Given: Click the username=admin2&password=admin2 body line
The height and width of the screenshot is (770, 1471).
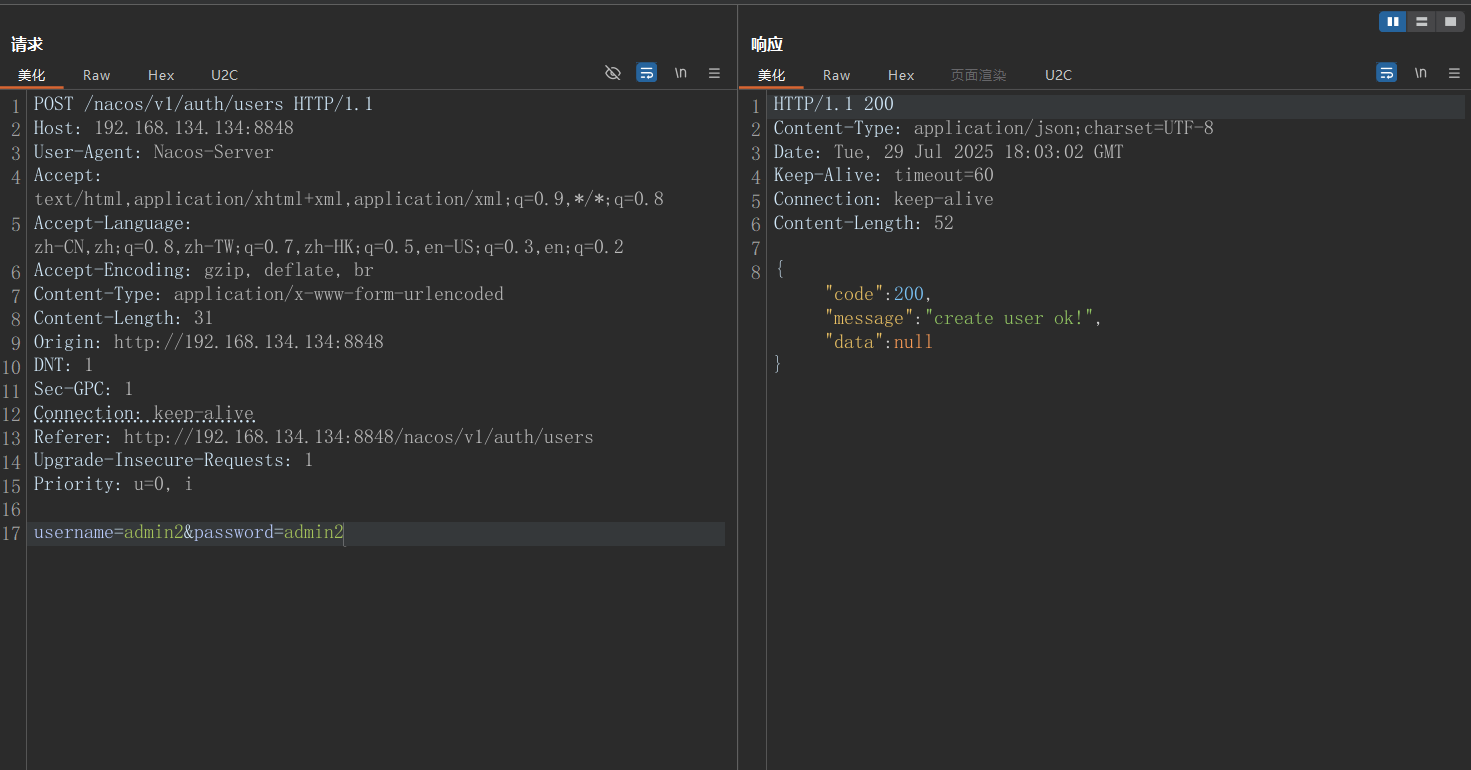Looking at the screenshot, I should tap(188, 533).
